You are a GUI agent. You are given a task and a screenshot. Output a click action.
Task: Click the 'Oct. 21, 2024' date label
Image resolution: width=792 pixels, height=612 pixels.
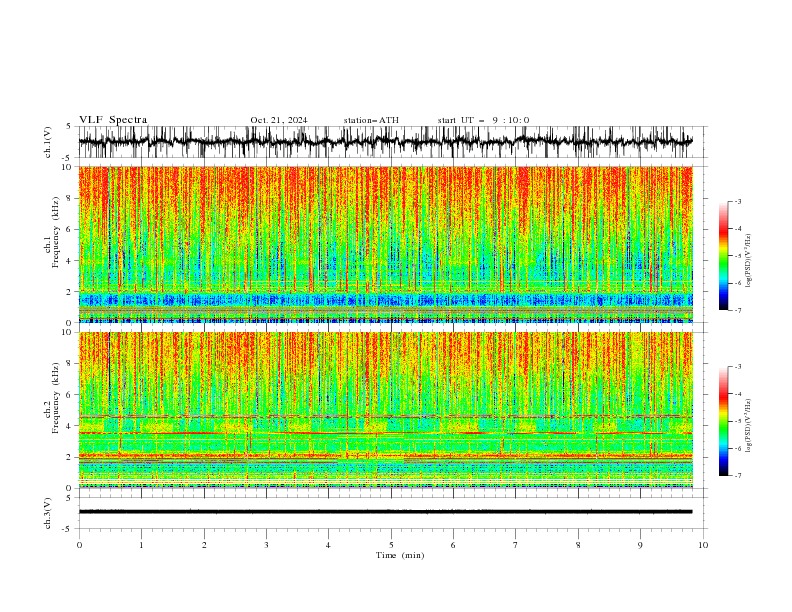click(x=279, y=120)
